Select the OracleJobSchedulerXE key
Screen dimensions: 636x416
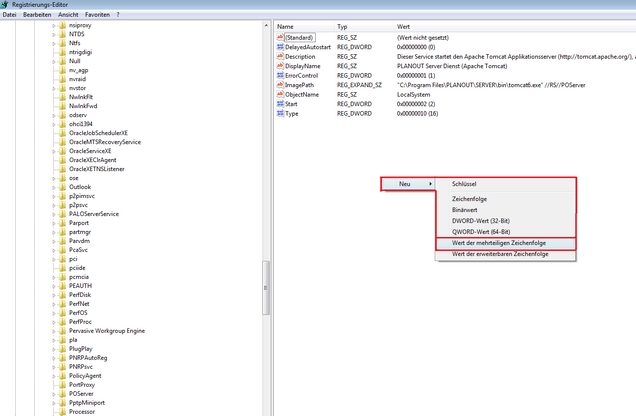pos(98,133)
